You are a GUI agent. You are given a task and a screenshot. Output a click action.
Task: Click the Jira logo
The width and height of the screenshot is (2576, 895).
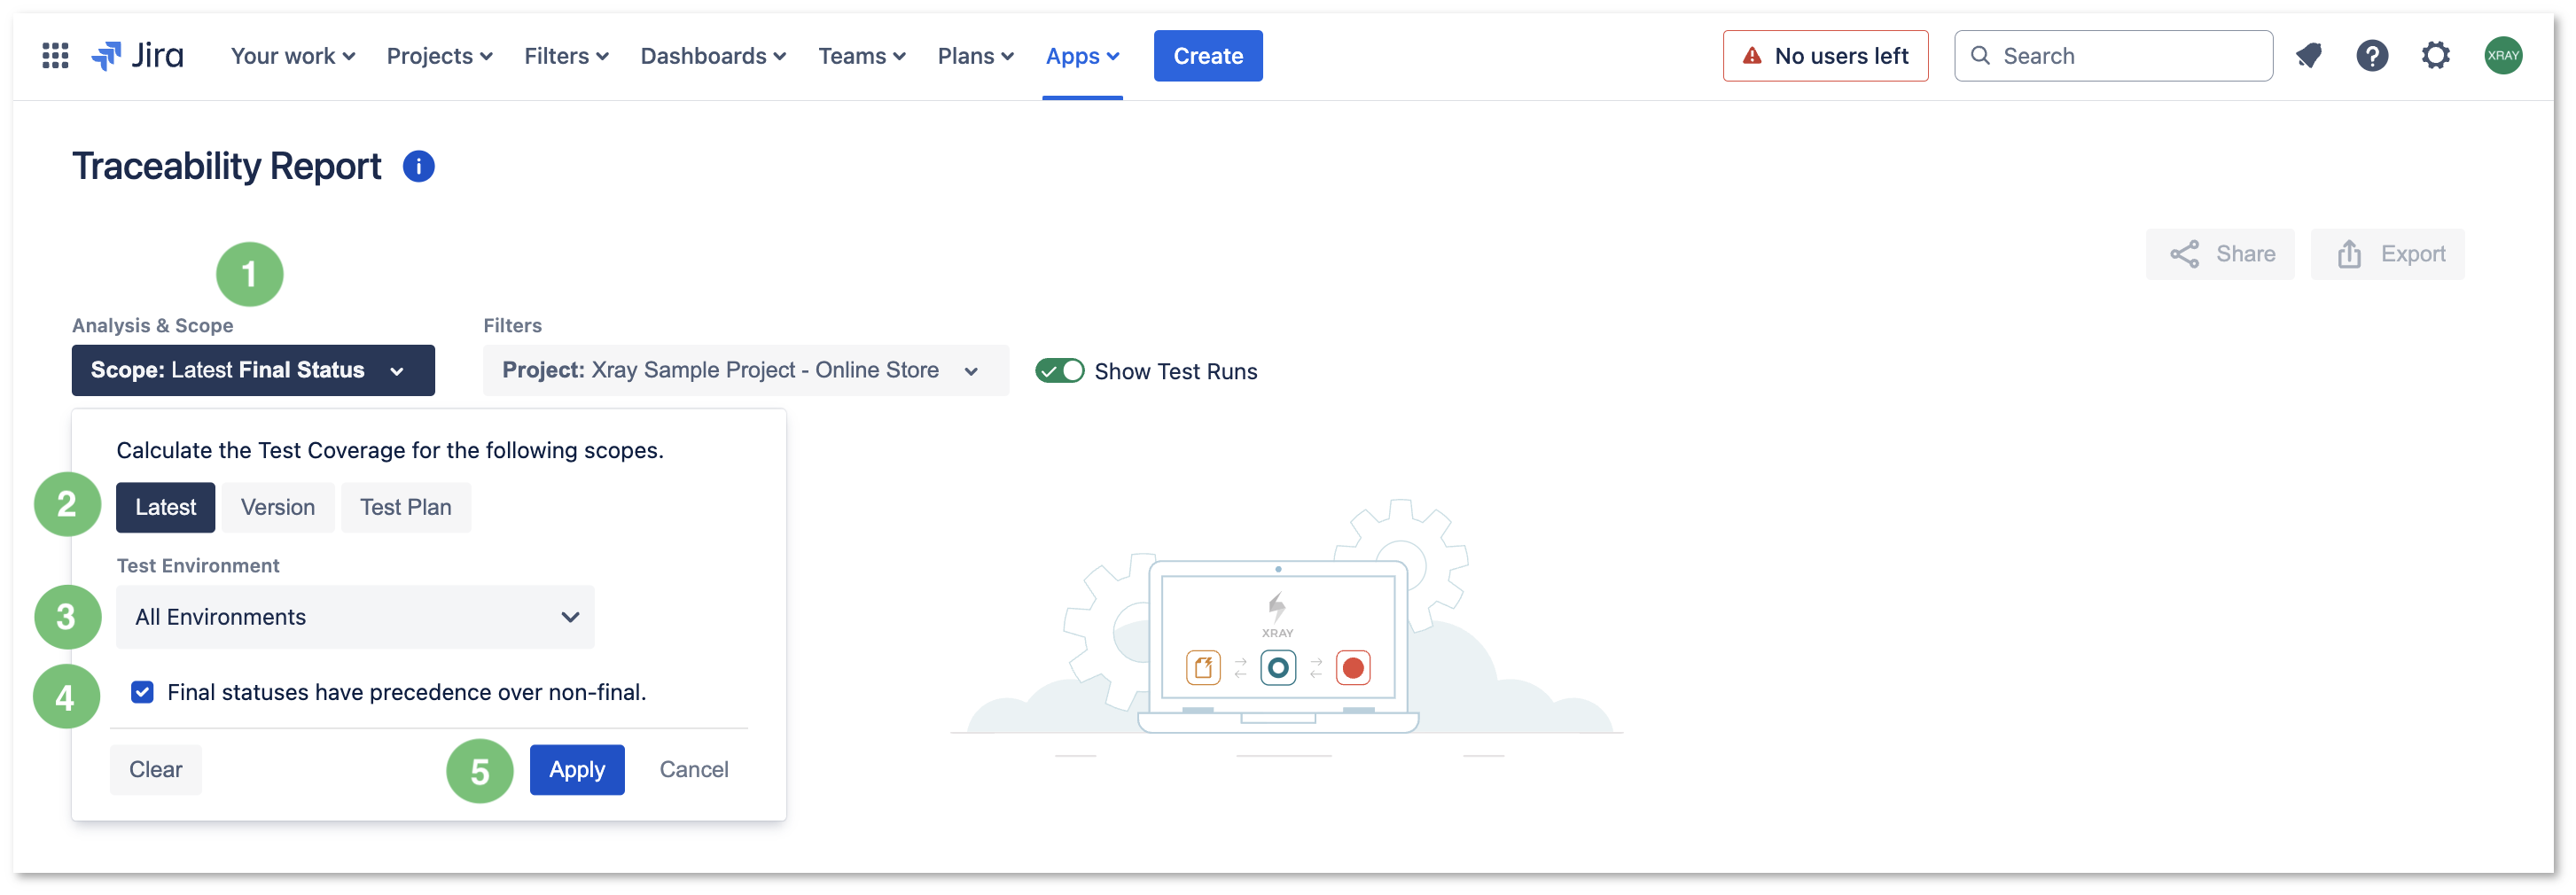click(137, 56)
